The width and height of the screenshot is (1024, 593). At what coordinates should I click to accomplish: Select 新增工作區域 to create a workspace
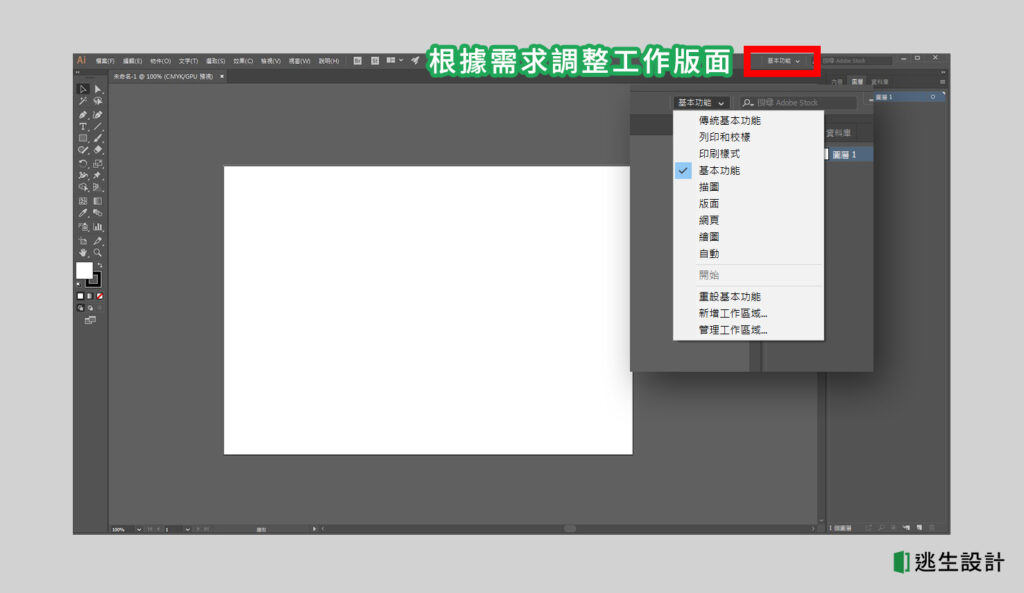[731, 313]
